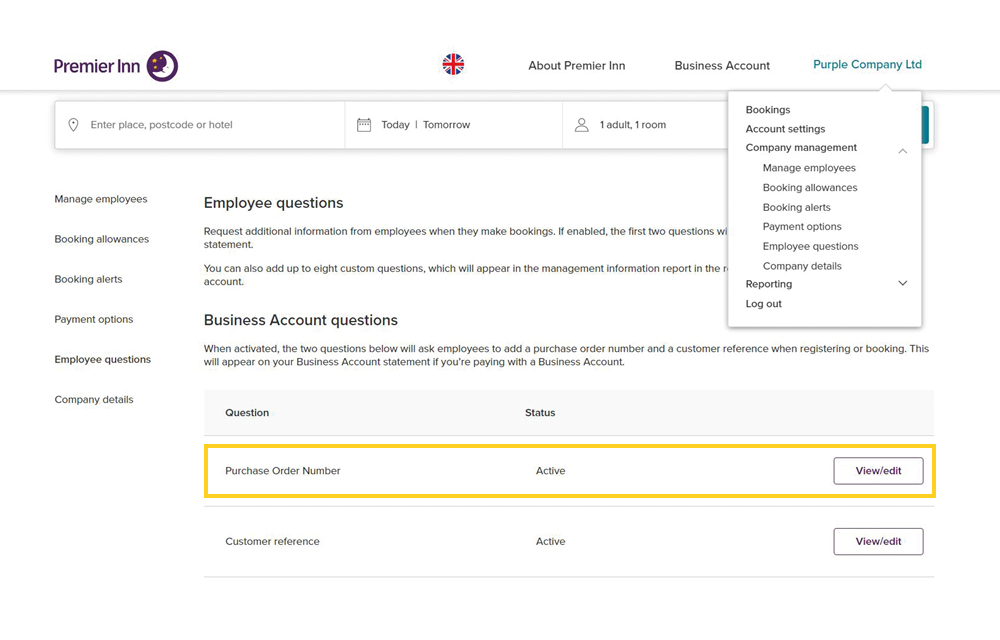Select Reporting in the dropdown menu
The height and width of the screenshot is (640, 1000).
click(768, 284)
